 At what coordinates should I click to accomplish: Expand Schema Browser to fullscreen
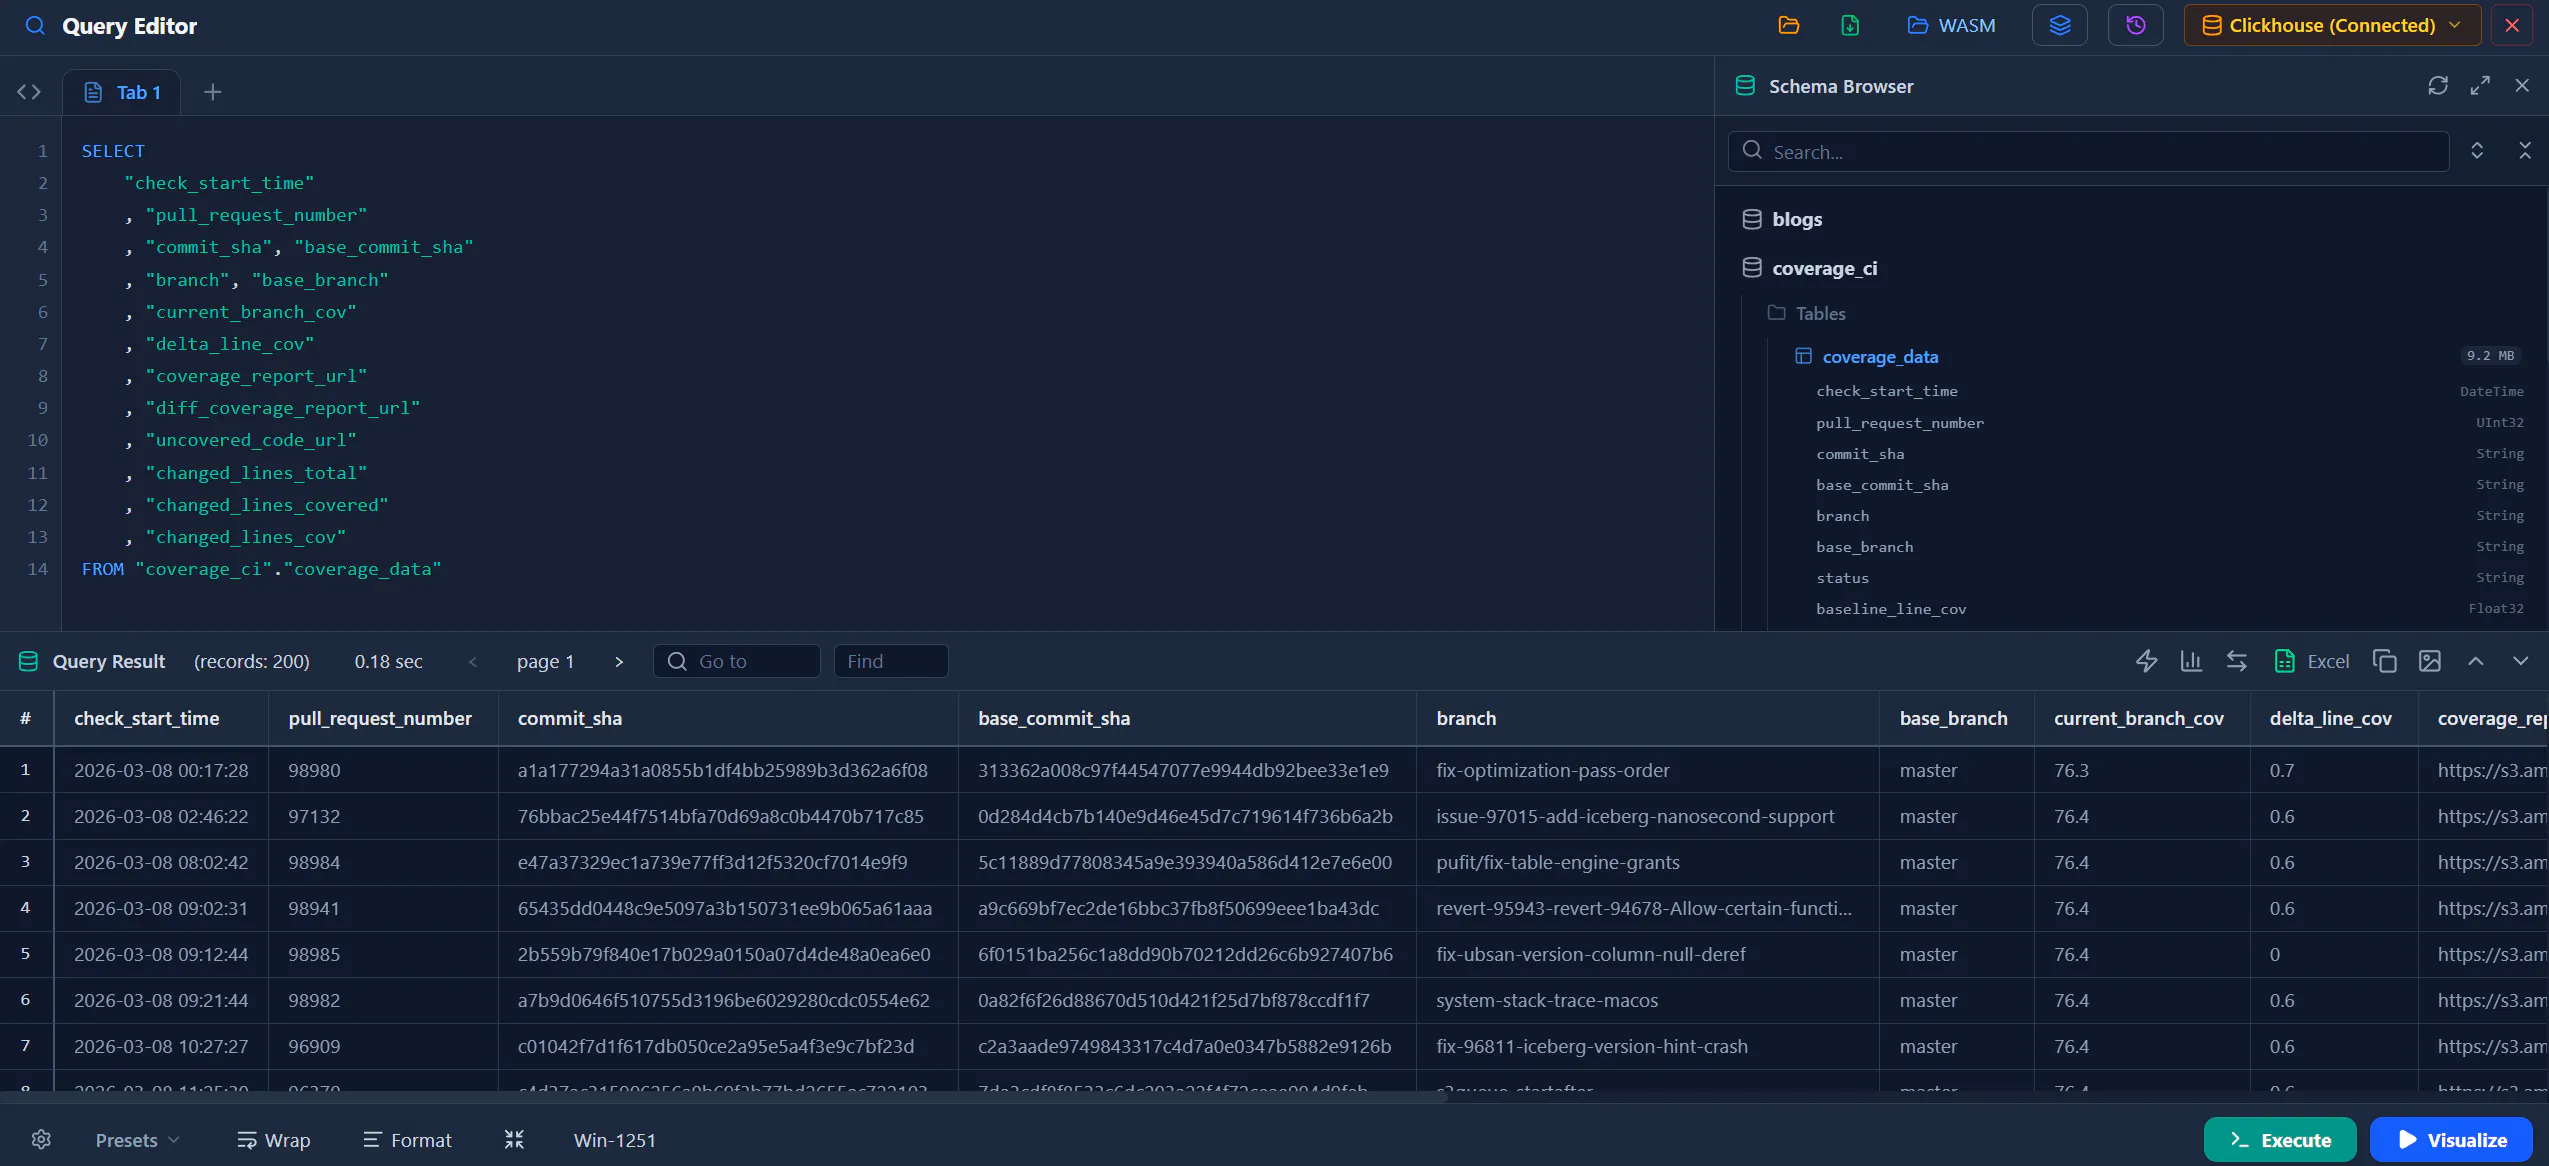[x=2480, y=85]
